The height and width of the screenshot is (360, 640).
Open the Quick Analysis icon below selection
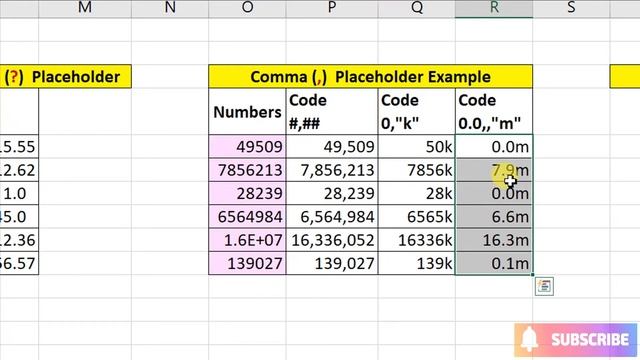coord(544,286)
